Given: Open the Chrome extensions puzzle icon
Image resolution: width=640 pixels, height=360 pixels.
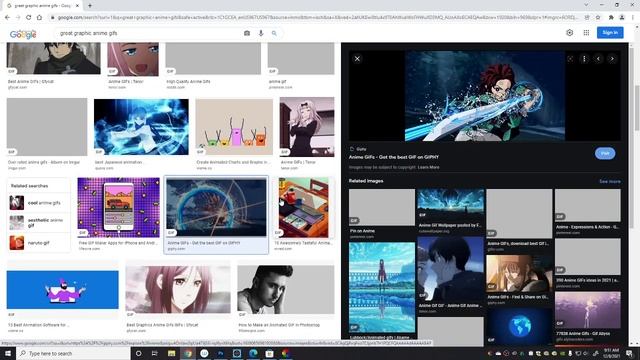Looking at the screenshot, I should click(611, 18).
